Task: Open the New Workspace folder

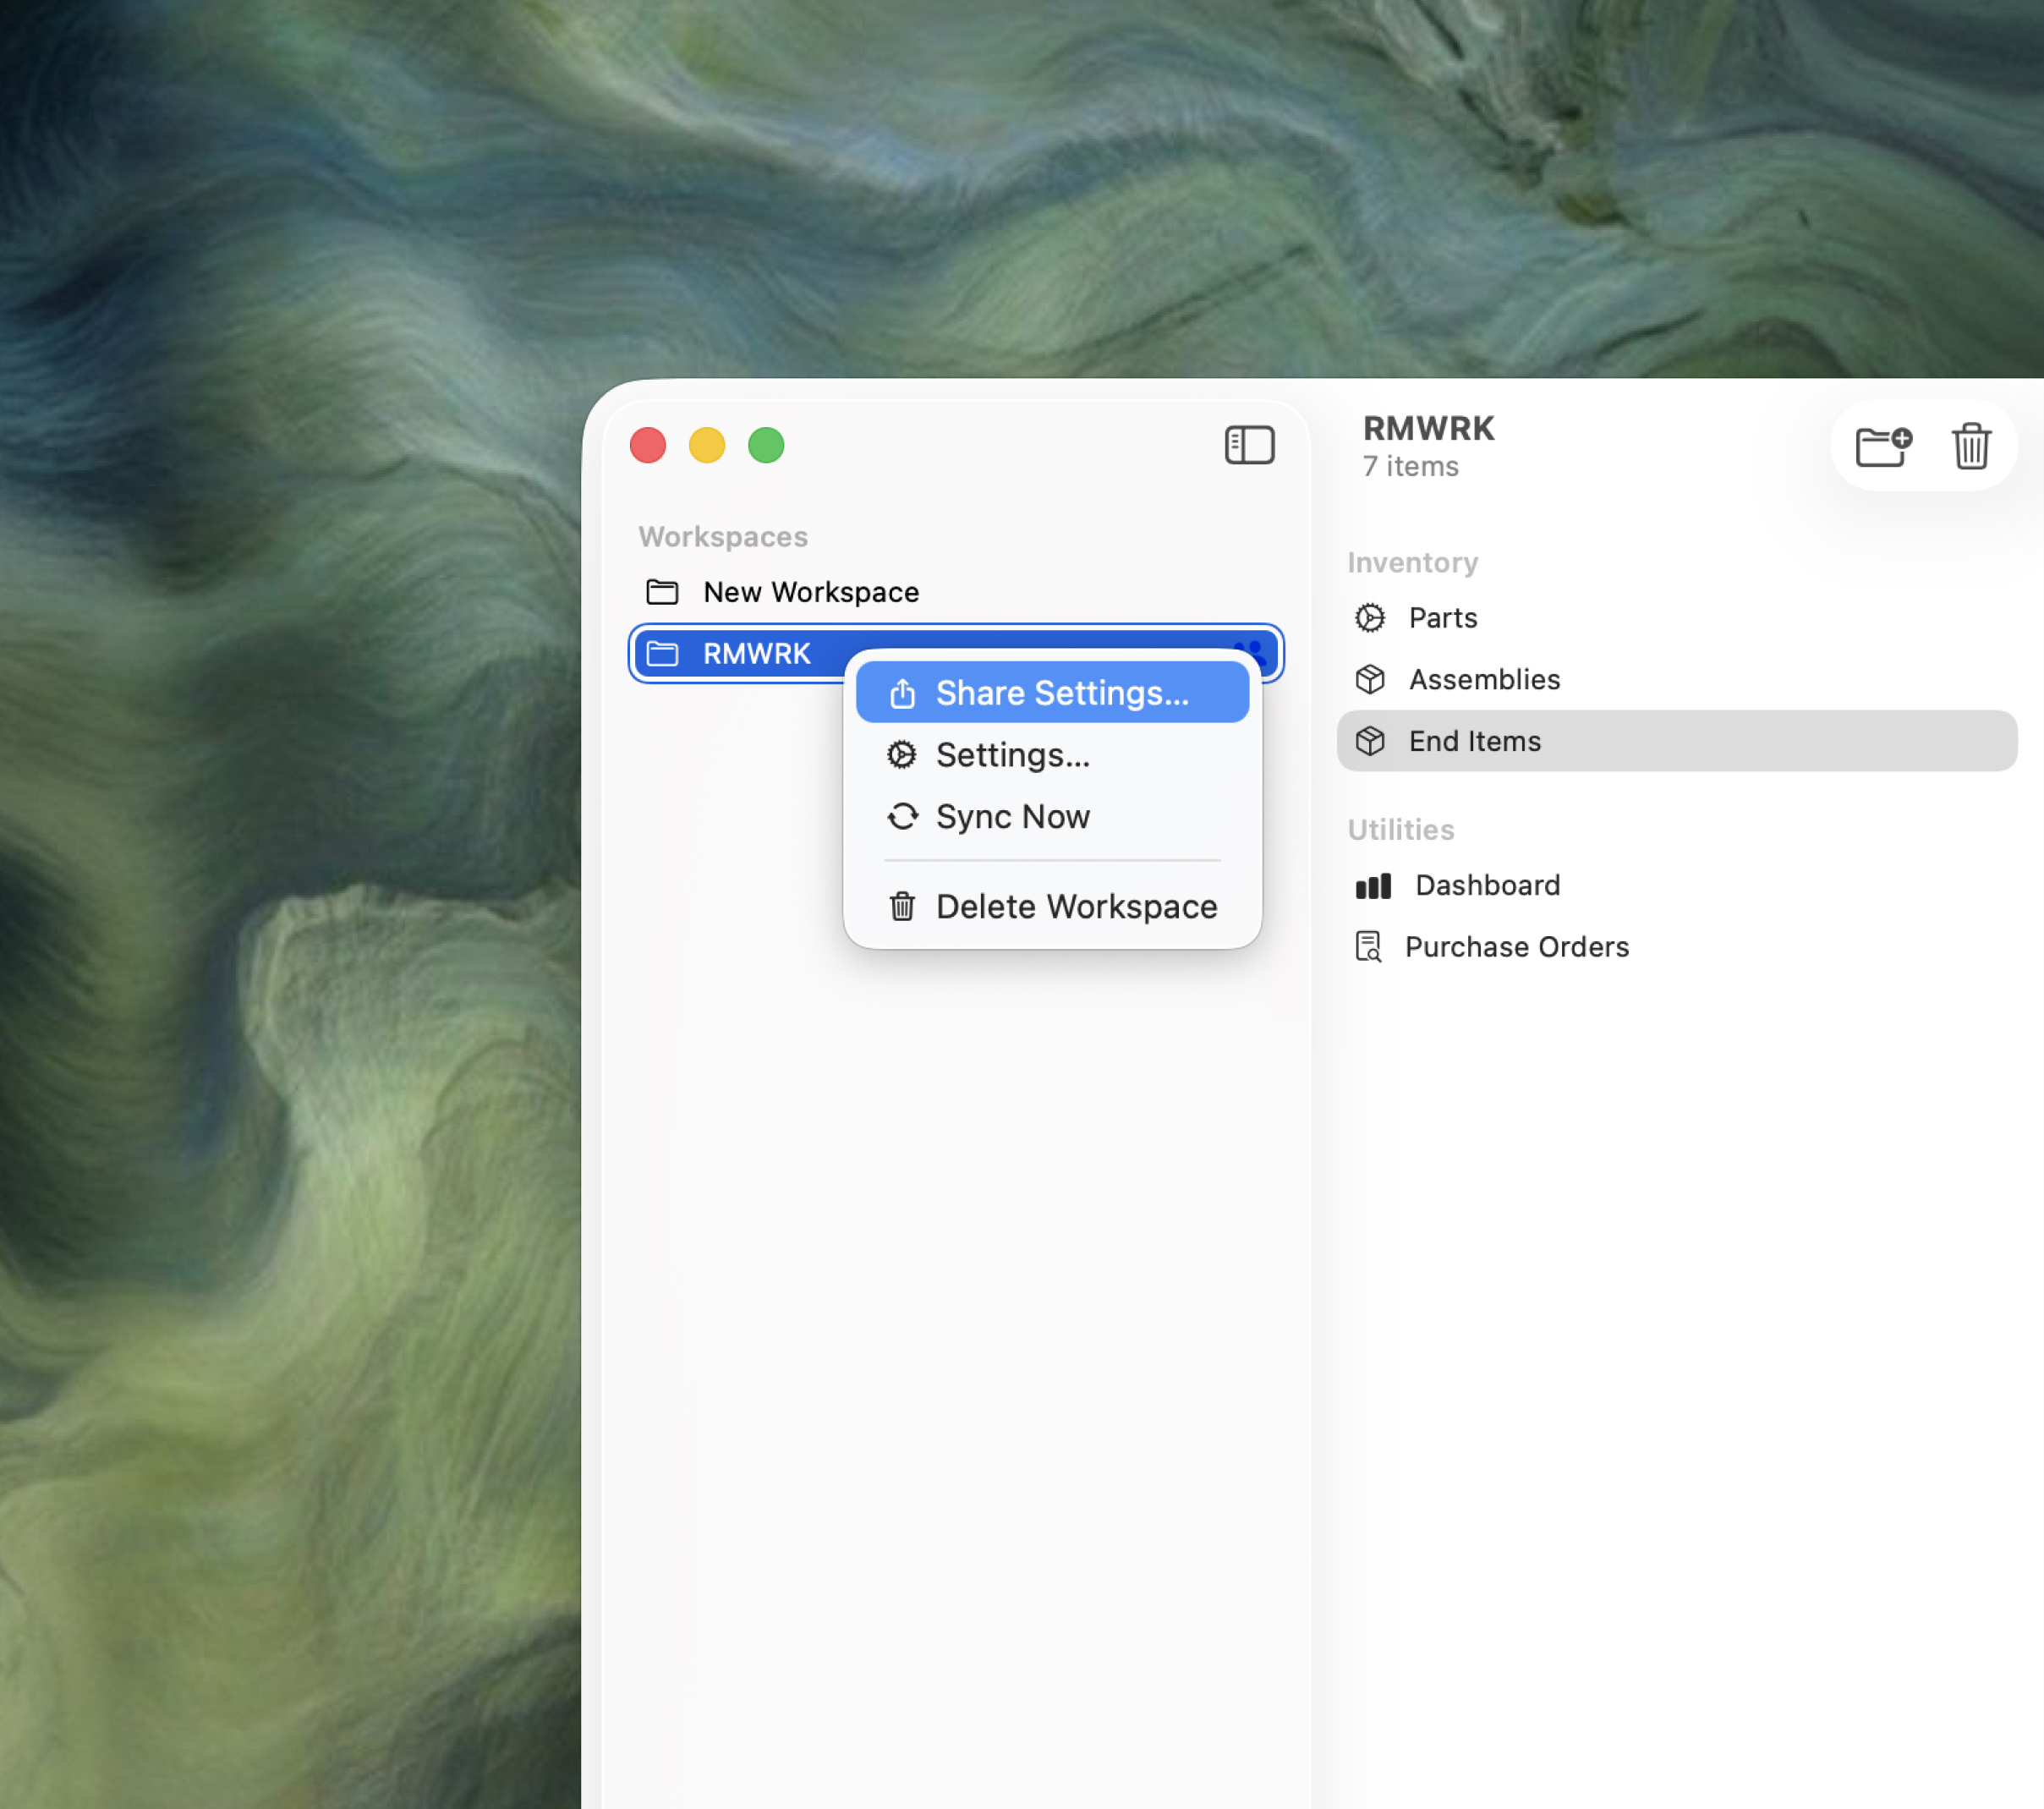Action: [810, 592]
